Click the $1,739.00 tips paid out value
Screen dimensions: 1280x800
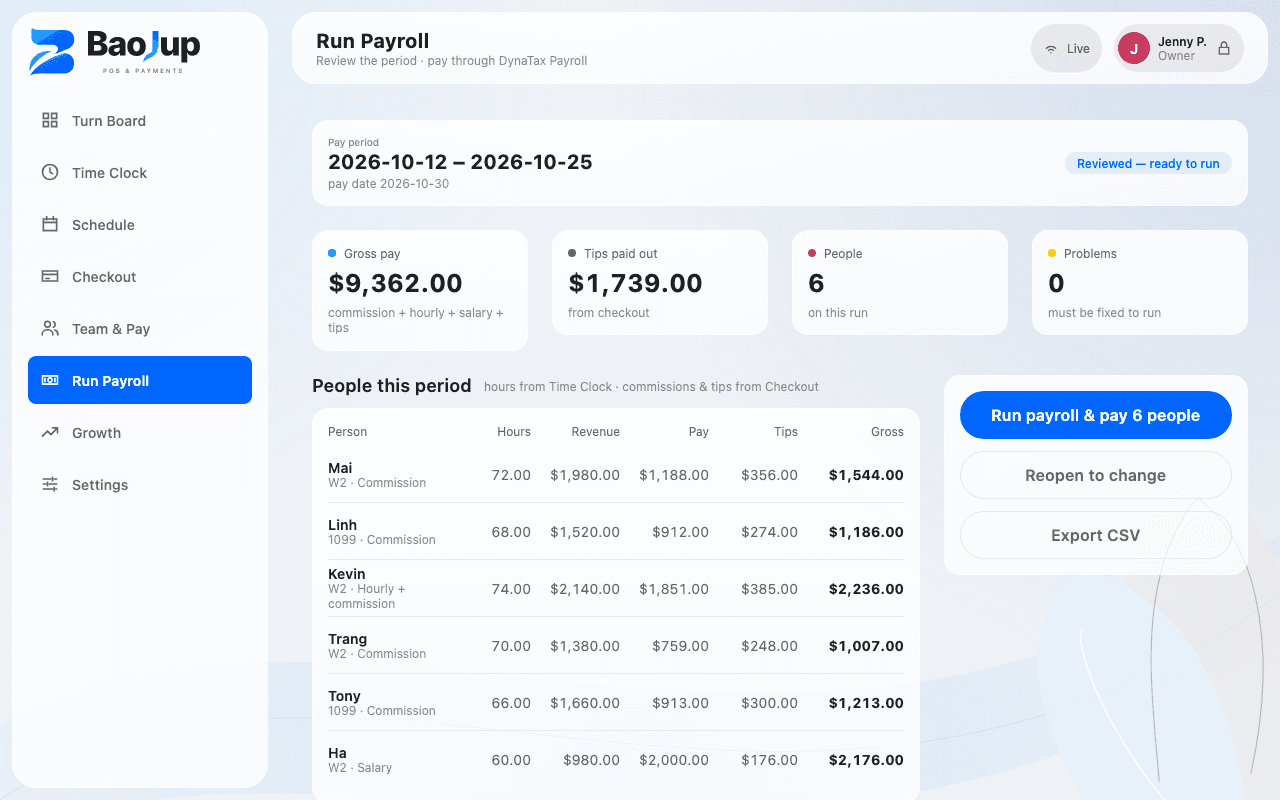tap(636, 283)
